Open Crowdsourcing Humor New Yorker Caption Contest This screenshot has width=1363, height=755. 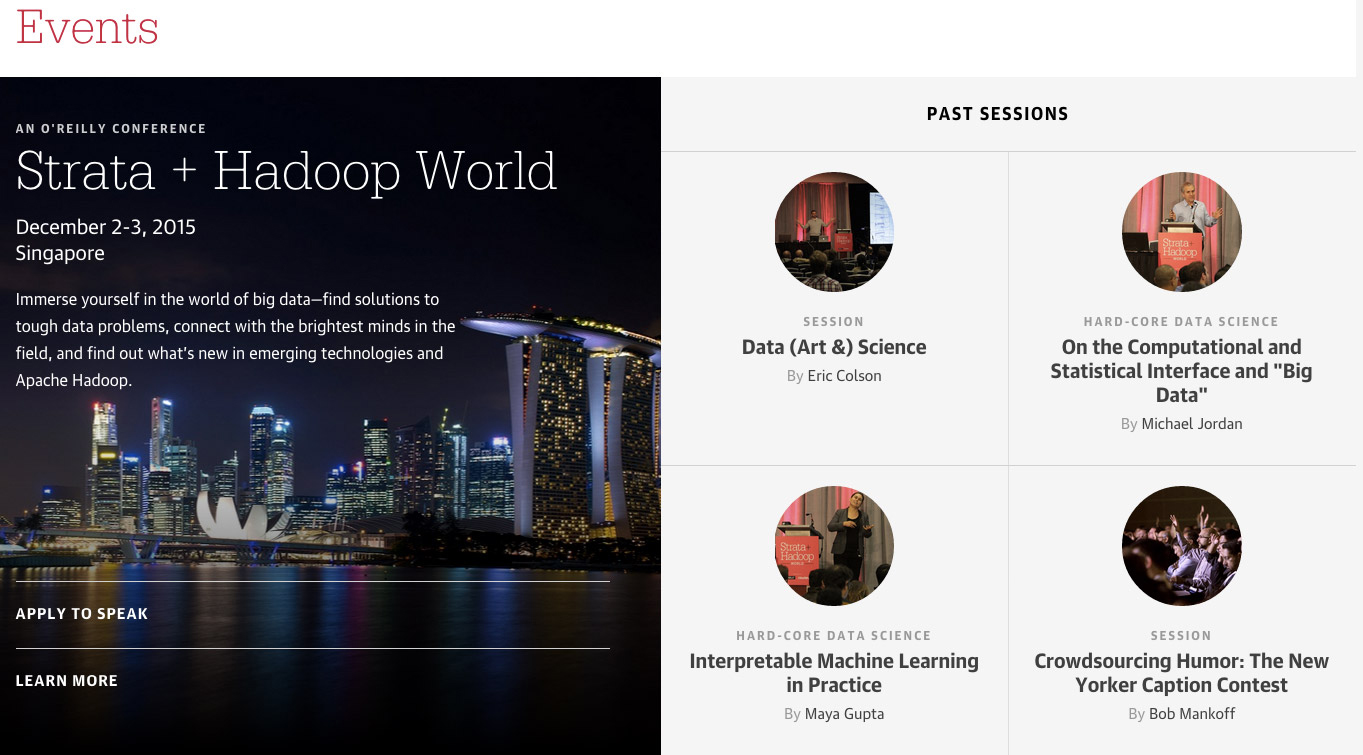coord(1181,673)
